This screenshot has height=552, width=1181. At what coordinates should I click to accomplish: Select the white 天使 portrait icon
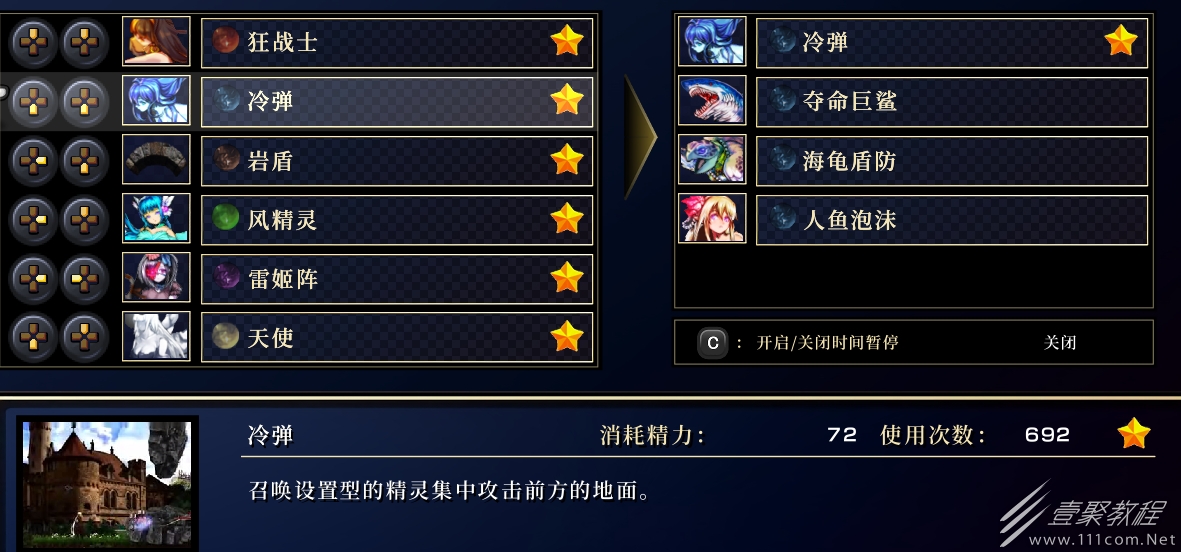(x=156, y=337)
